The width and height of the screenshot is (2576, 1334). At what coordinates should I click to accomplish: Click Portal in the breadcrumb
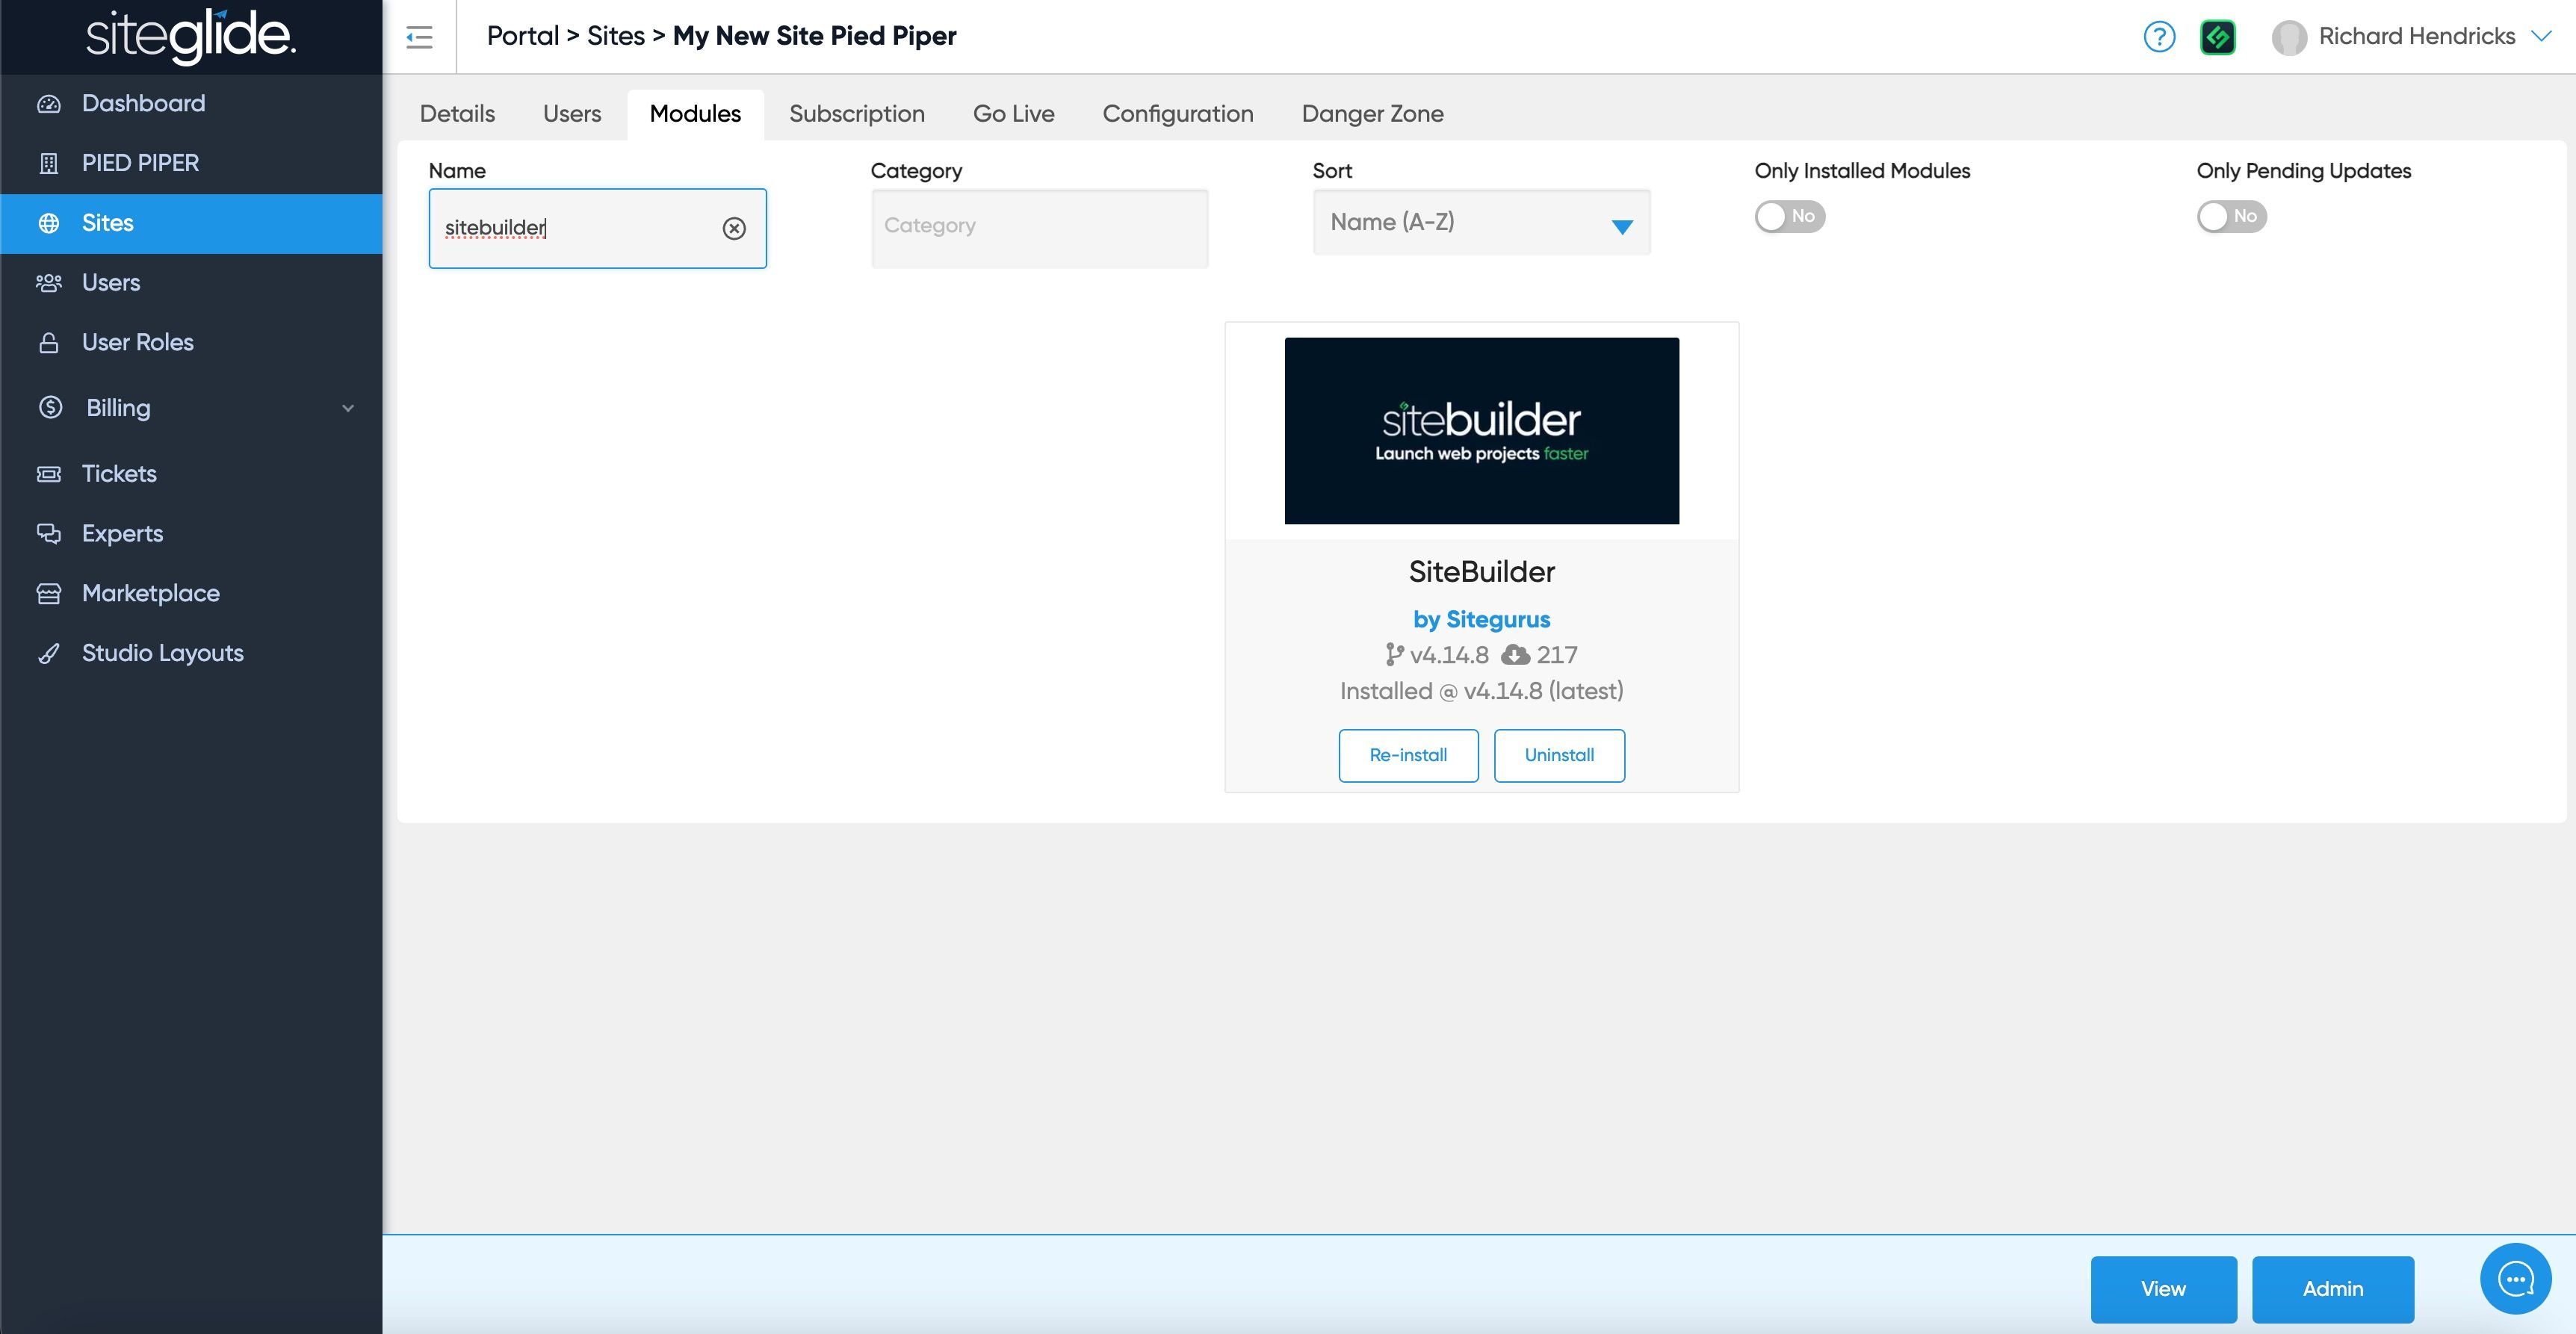coord(522,36)
